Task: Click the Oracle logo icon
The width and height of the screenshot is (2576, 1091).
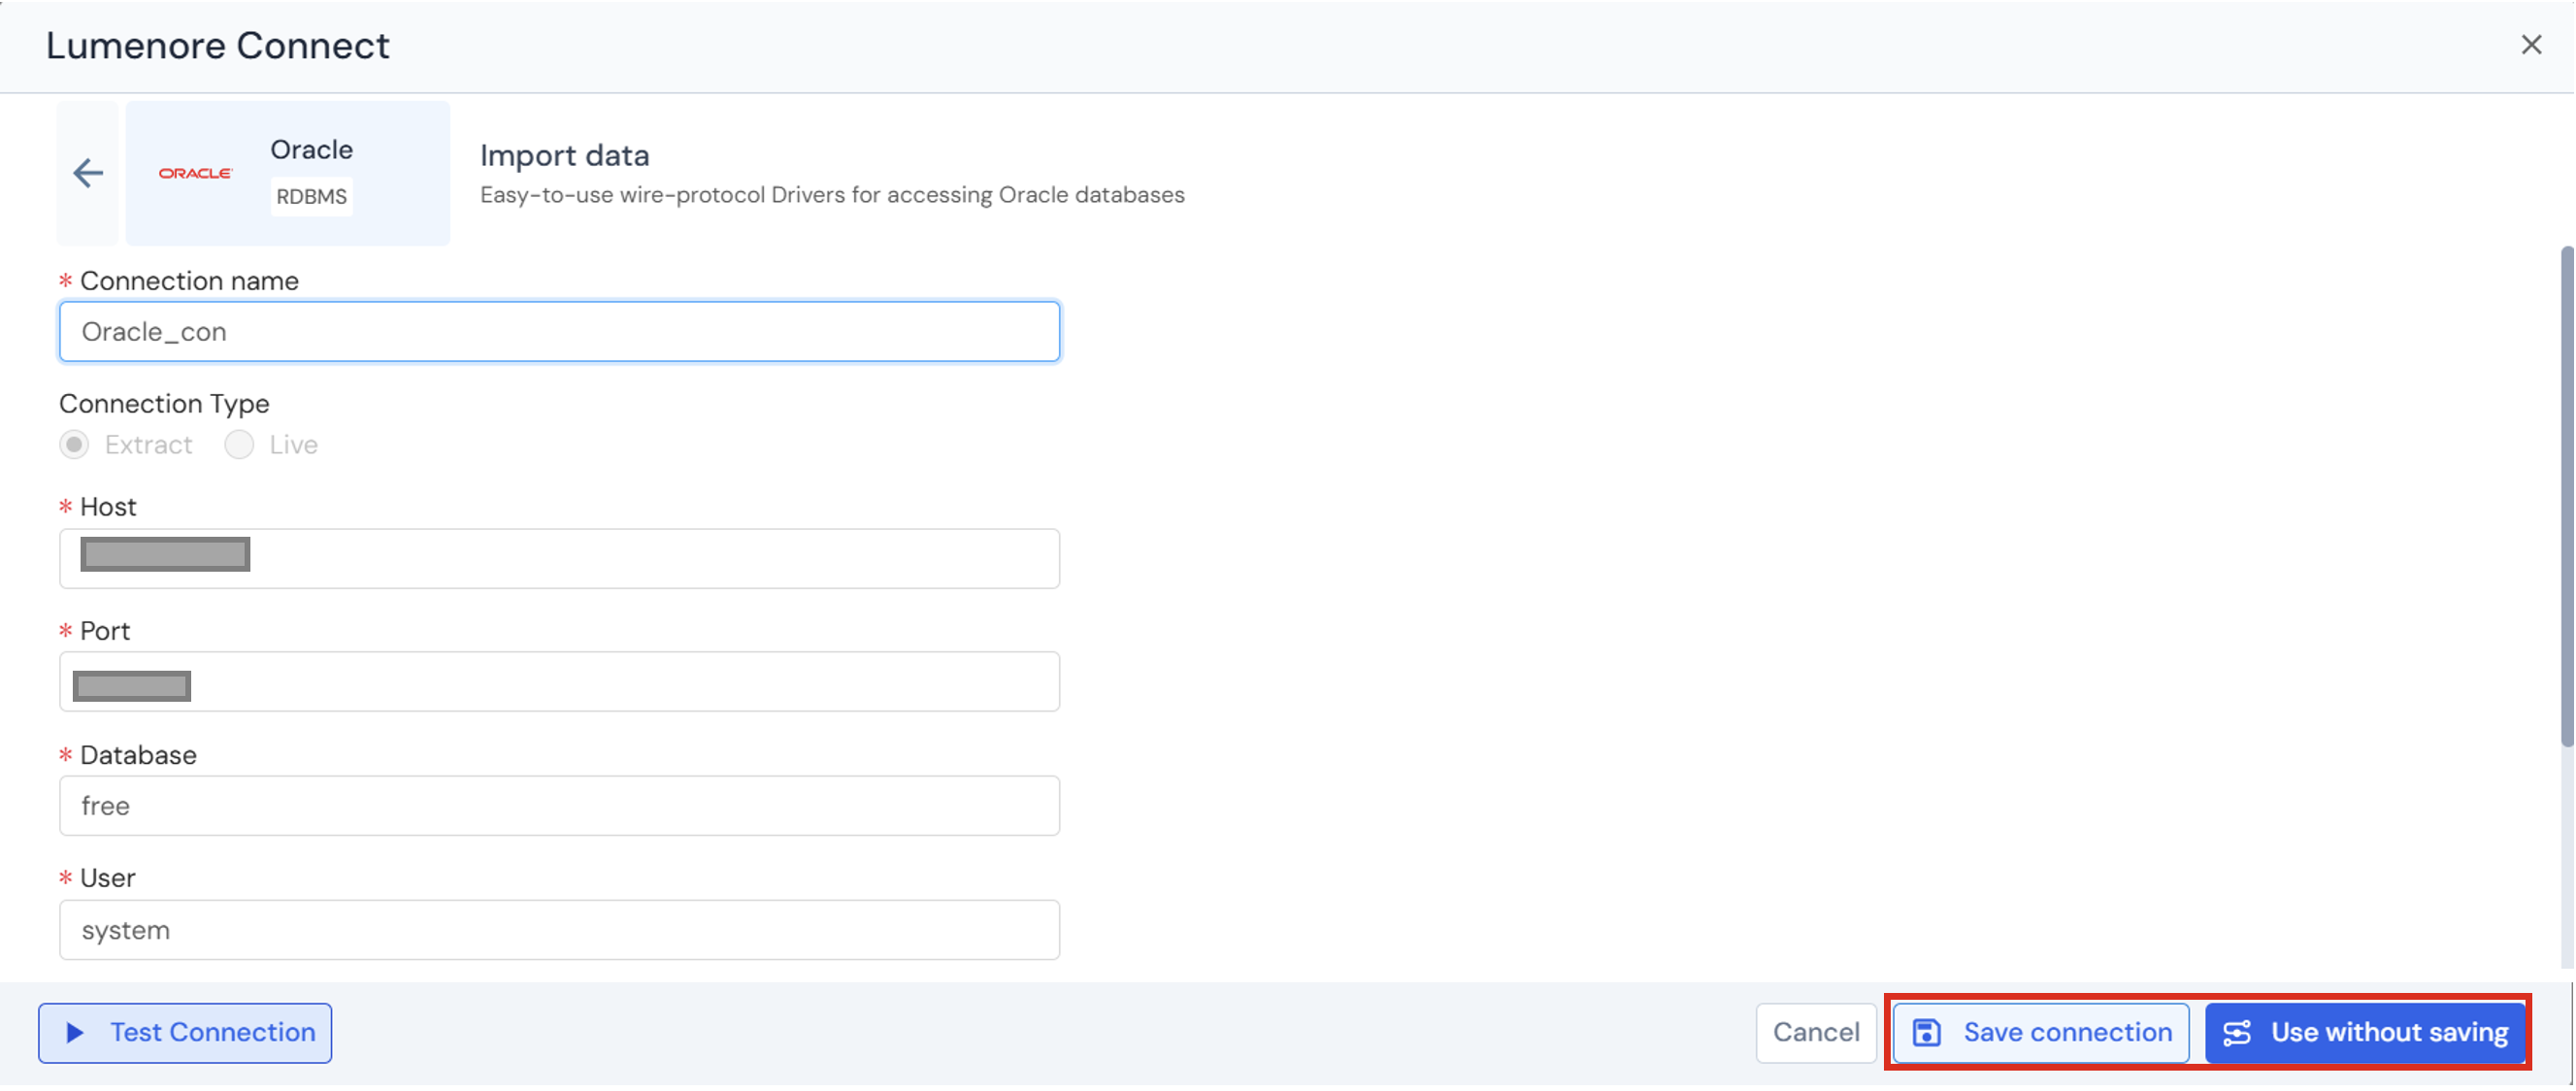Action: pos(196,173)
